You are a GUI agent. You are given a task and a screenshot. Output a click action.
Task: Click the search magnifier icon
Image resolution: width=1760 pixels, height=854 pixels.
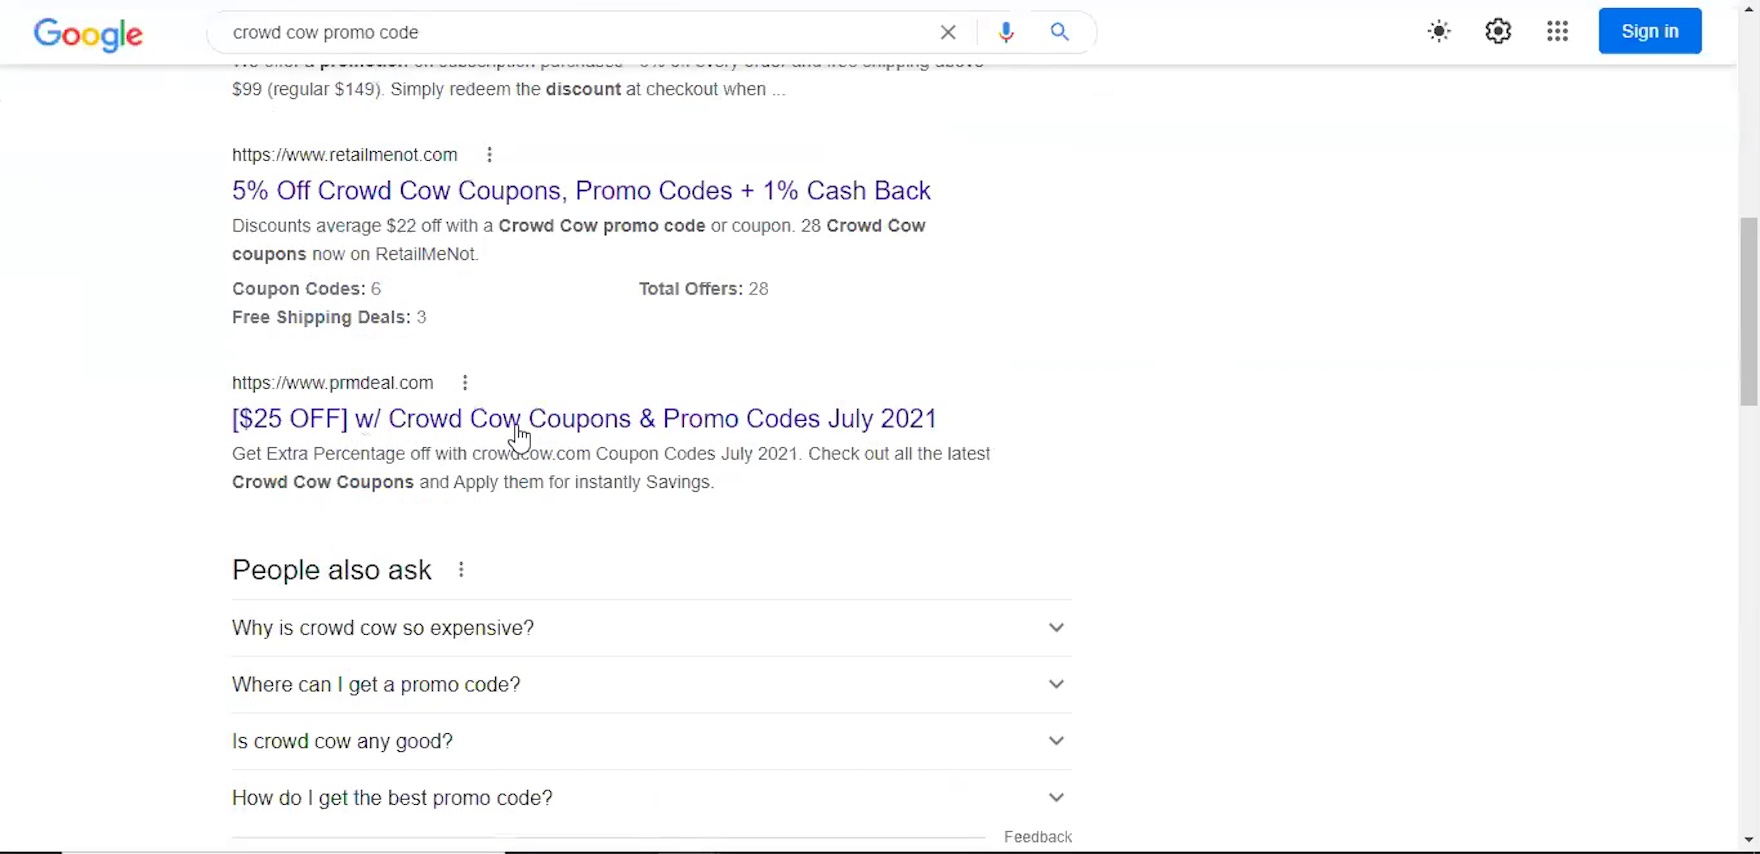(x=1060, y=33)
